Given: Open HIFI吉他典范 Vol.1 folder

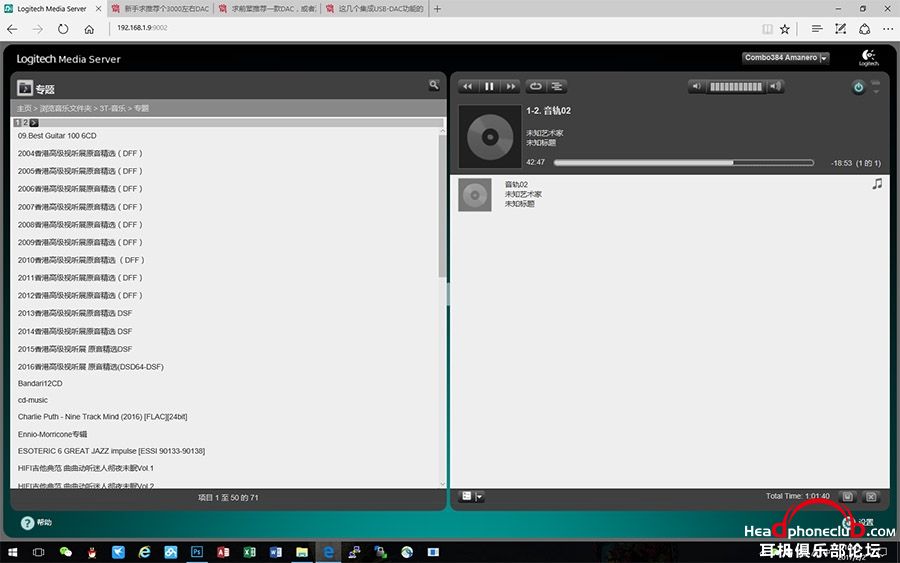Looking at the screenshot, I should coord(86,468).
